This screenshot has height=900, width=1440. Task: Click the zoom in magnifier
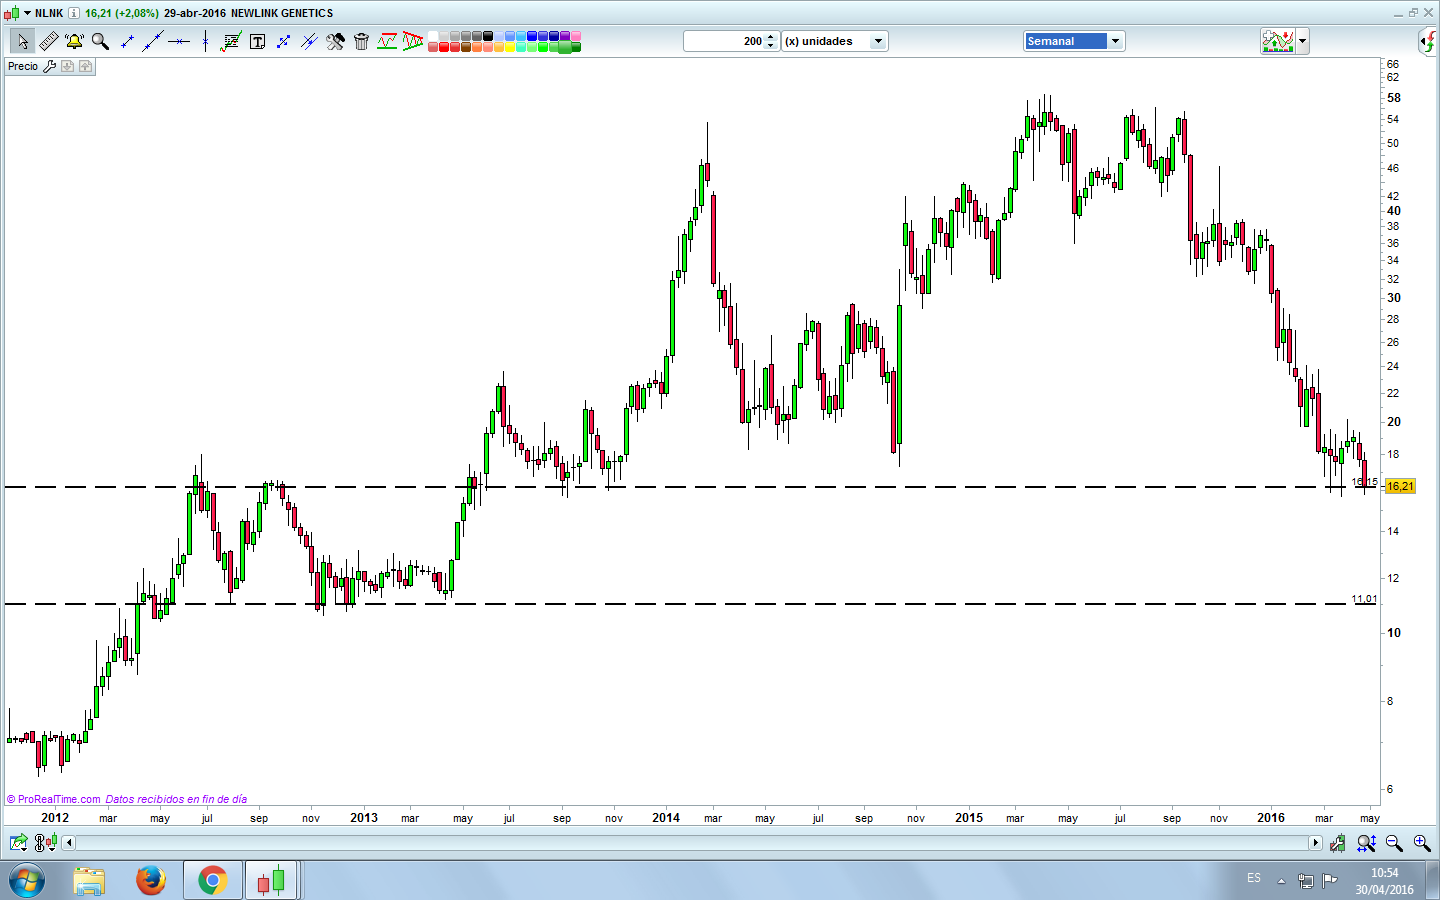click(x=1421, y=843)
